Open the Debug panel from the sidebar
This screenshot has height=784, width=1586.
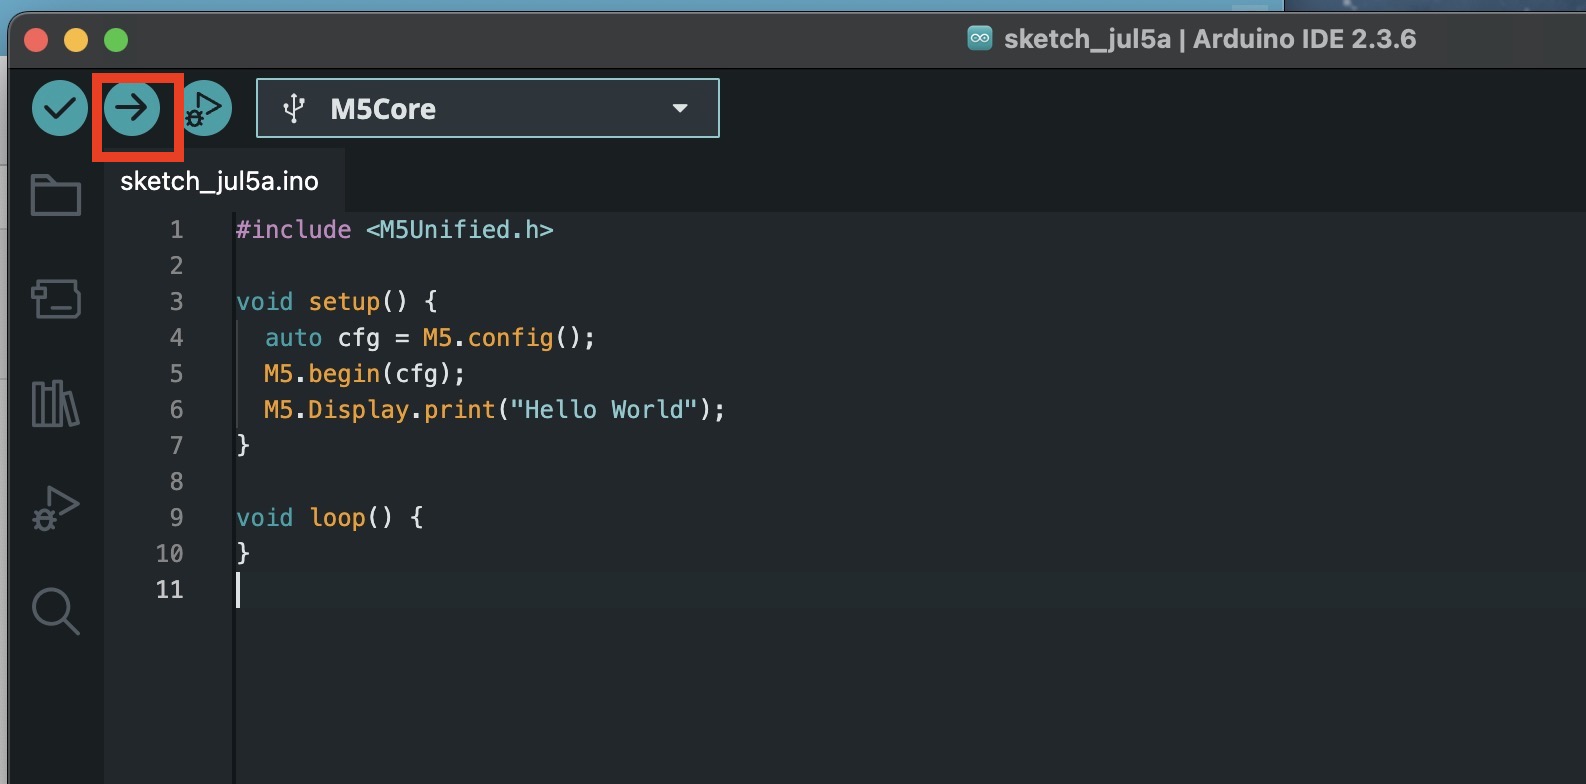pyautogui.click(x=56, y=508)
